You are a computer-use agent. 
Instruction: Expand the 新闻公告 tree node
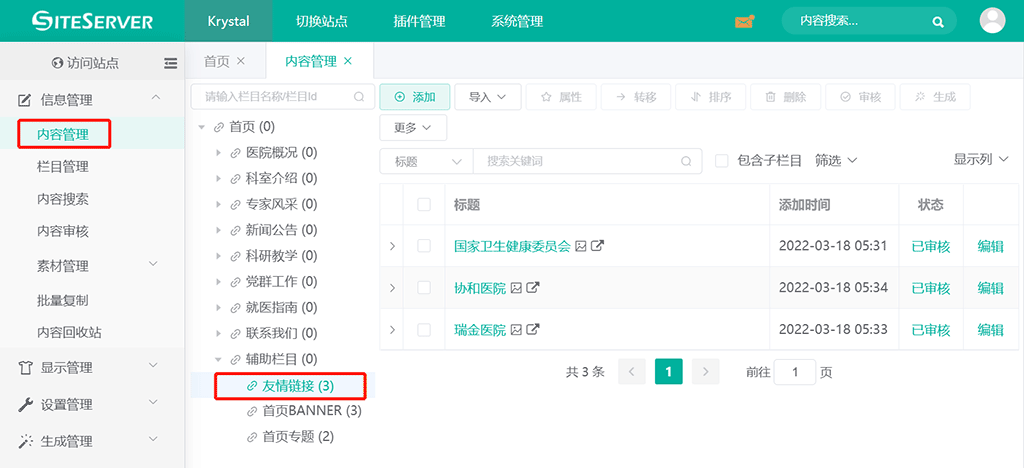219,230
